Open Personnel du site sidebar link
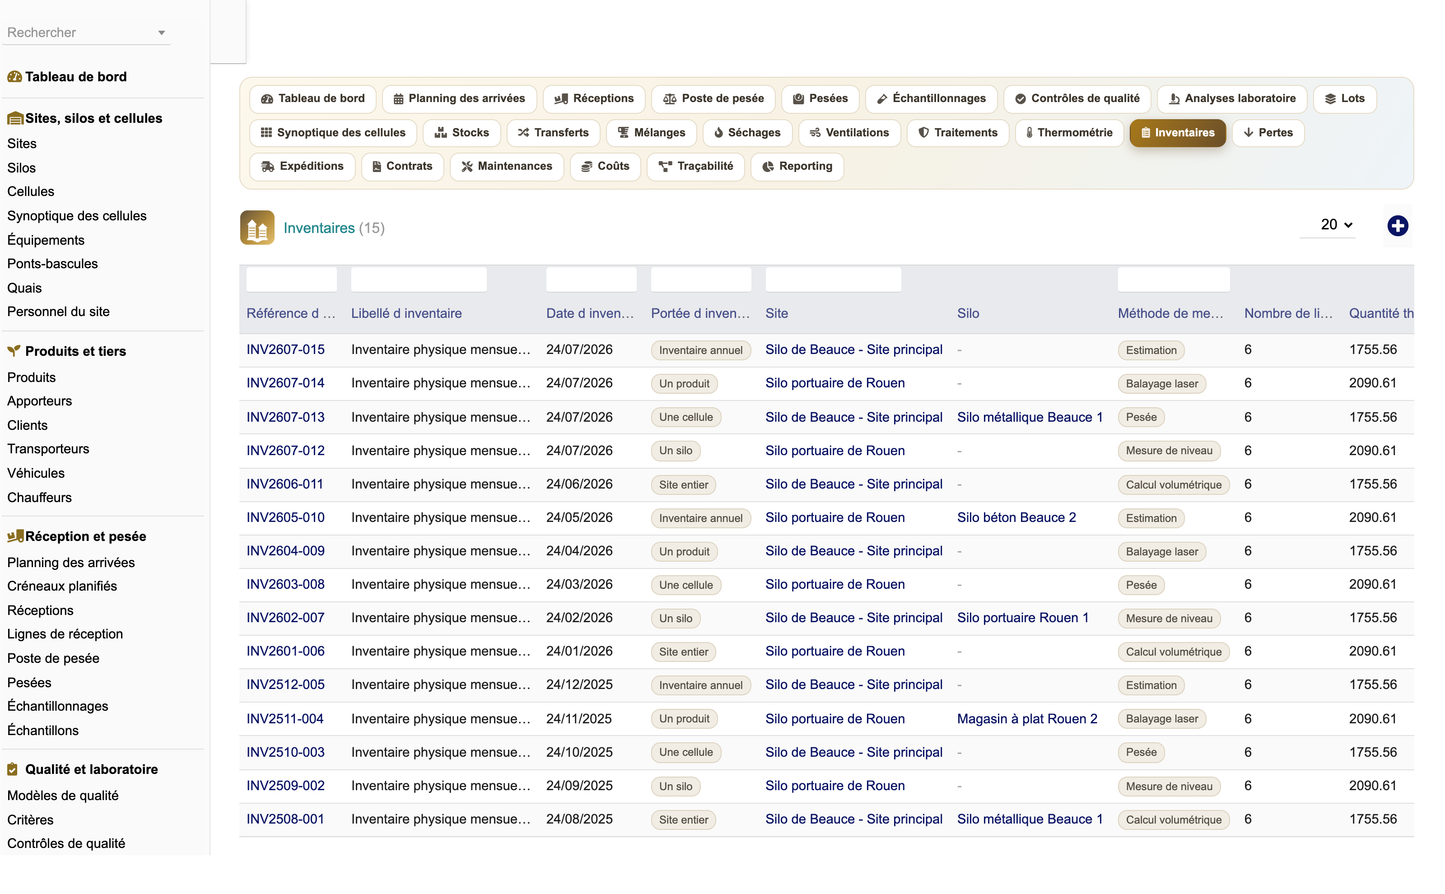 [58, 312]
